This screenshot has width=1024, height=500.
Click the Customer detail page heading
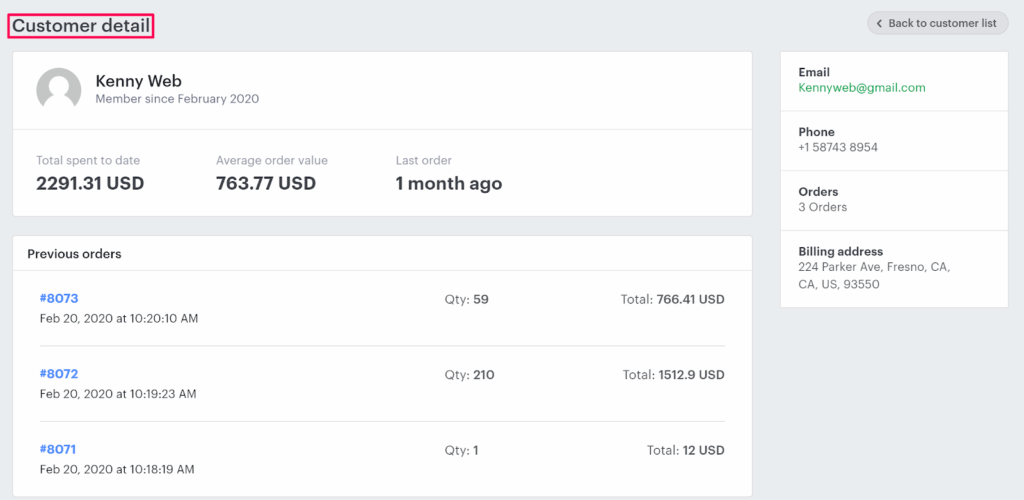pyautogui.click(x=81, y=25)
